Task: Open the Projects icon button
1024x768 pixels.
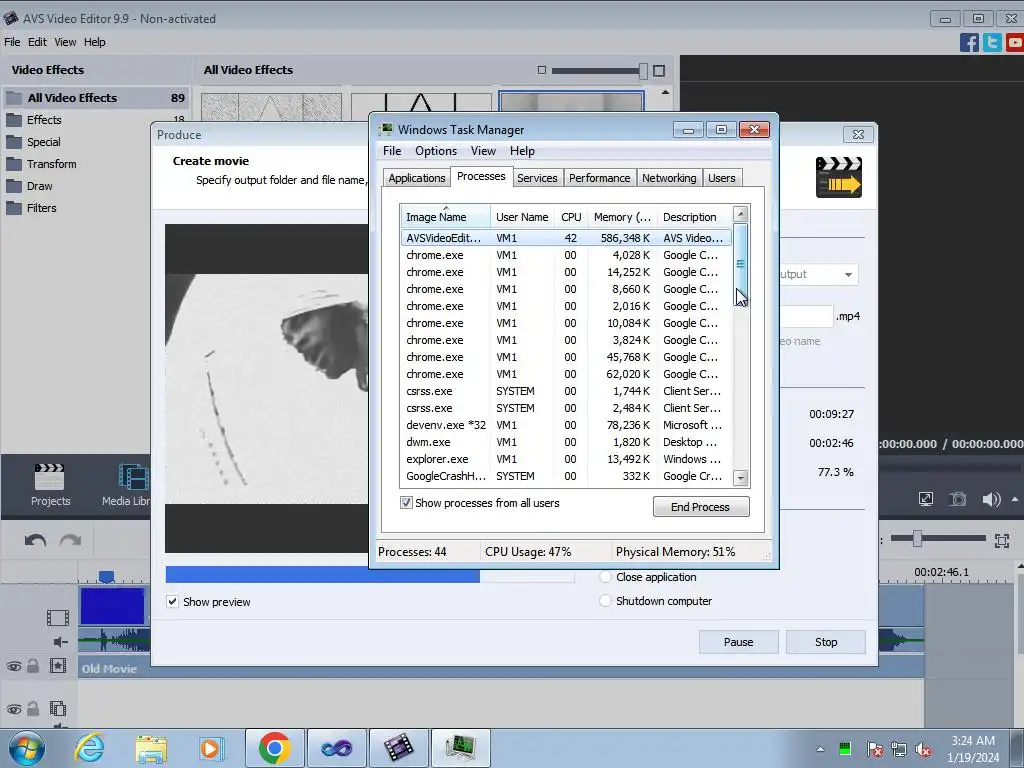Action: tap(50, 485)
